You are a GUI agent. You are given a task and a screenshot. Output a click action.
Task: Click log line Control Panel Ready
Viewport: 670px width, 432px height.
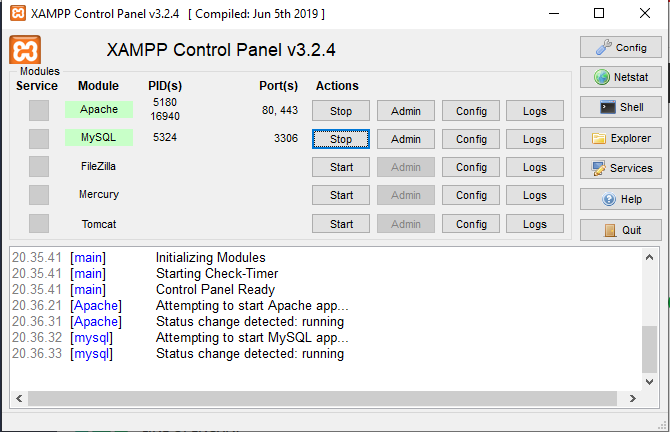pyautogui.click(x=215, y=290)
